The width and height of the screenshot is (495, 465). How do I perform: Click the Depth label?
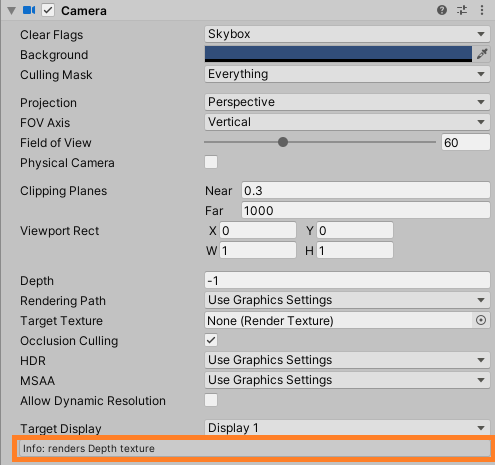(37, 281)
